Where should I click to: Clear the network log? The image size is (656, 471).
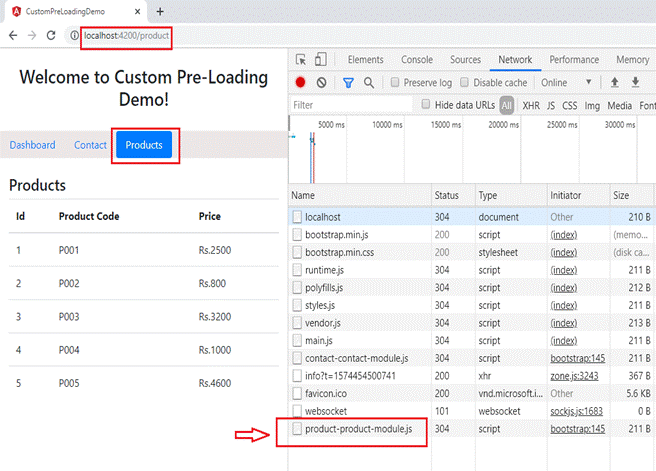point(321,82)
